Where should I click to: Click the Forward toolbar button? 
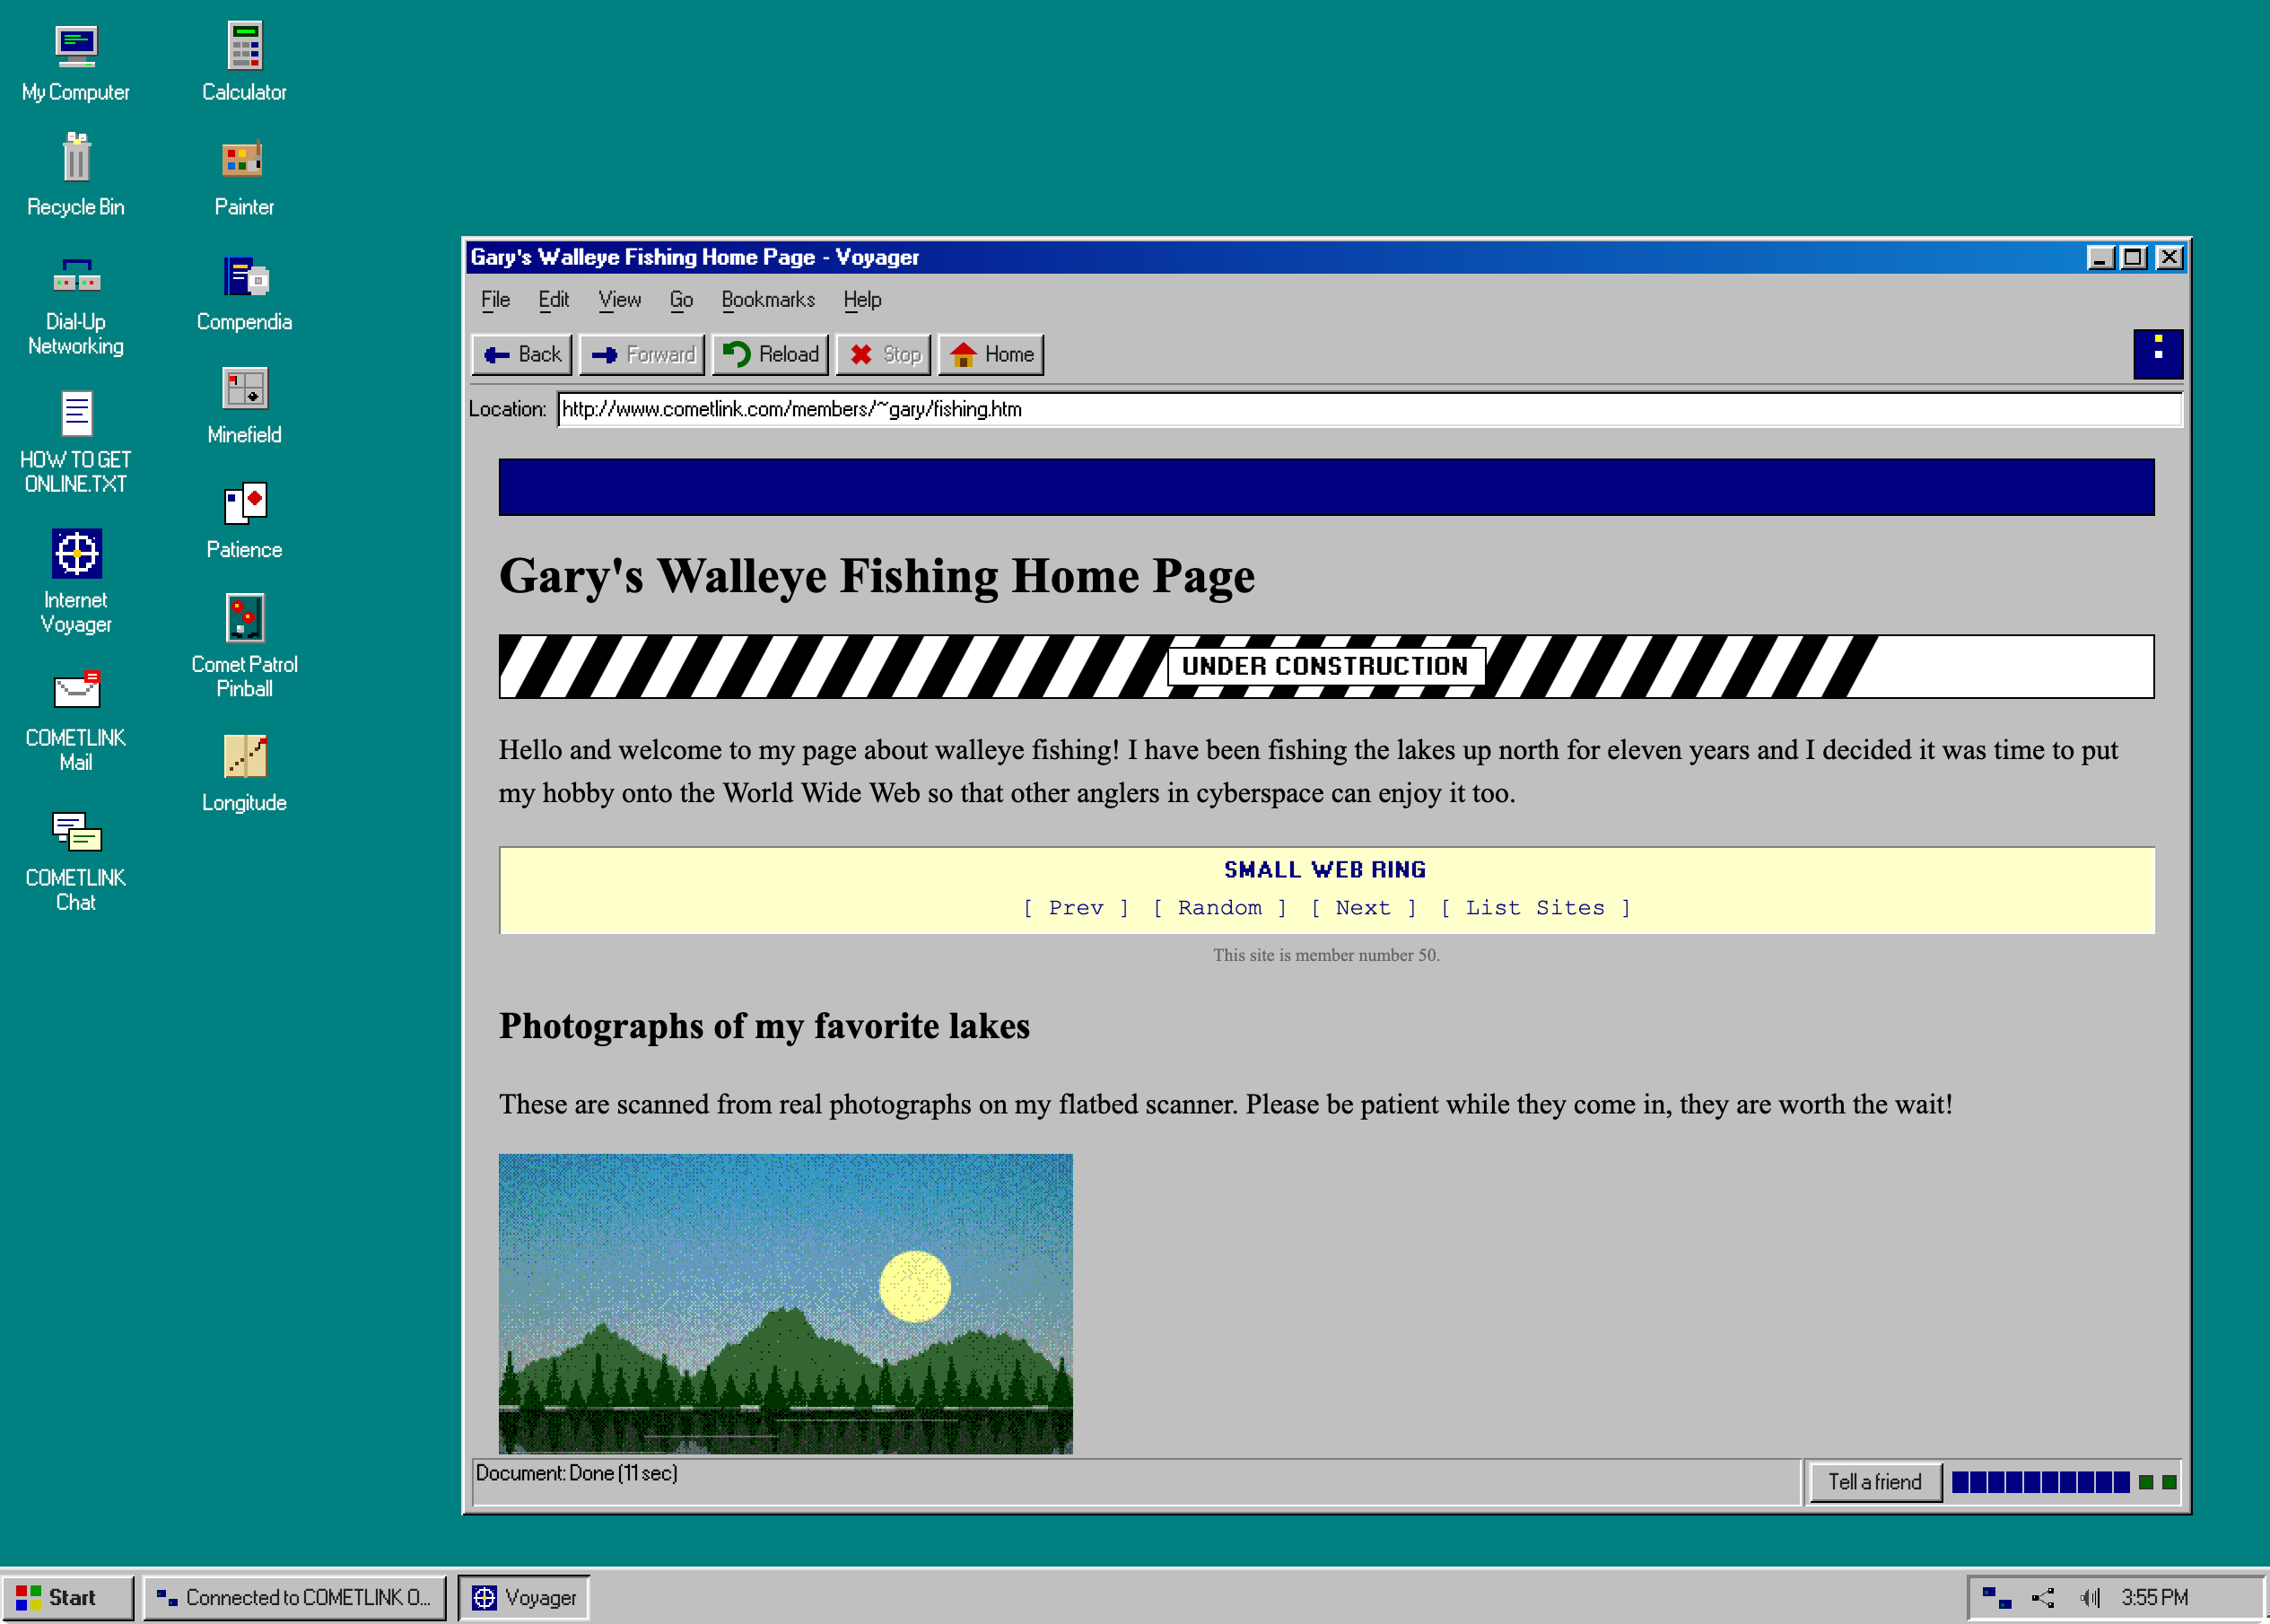tap(642, 355)
